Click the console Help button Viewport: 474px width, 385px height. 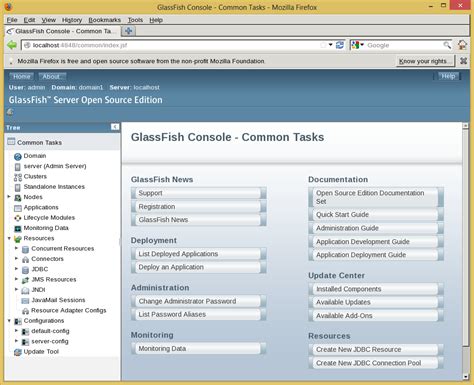448,76
